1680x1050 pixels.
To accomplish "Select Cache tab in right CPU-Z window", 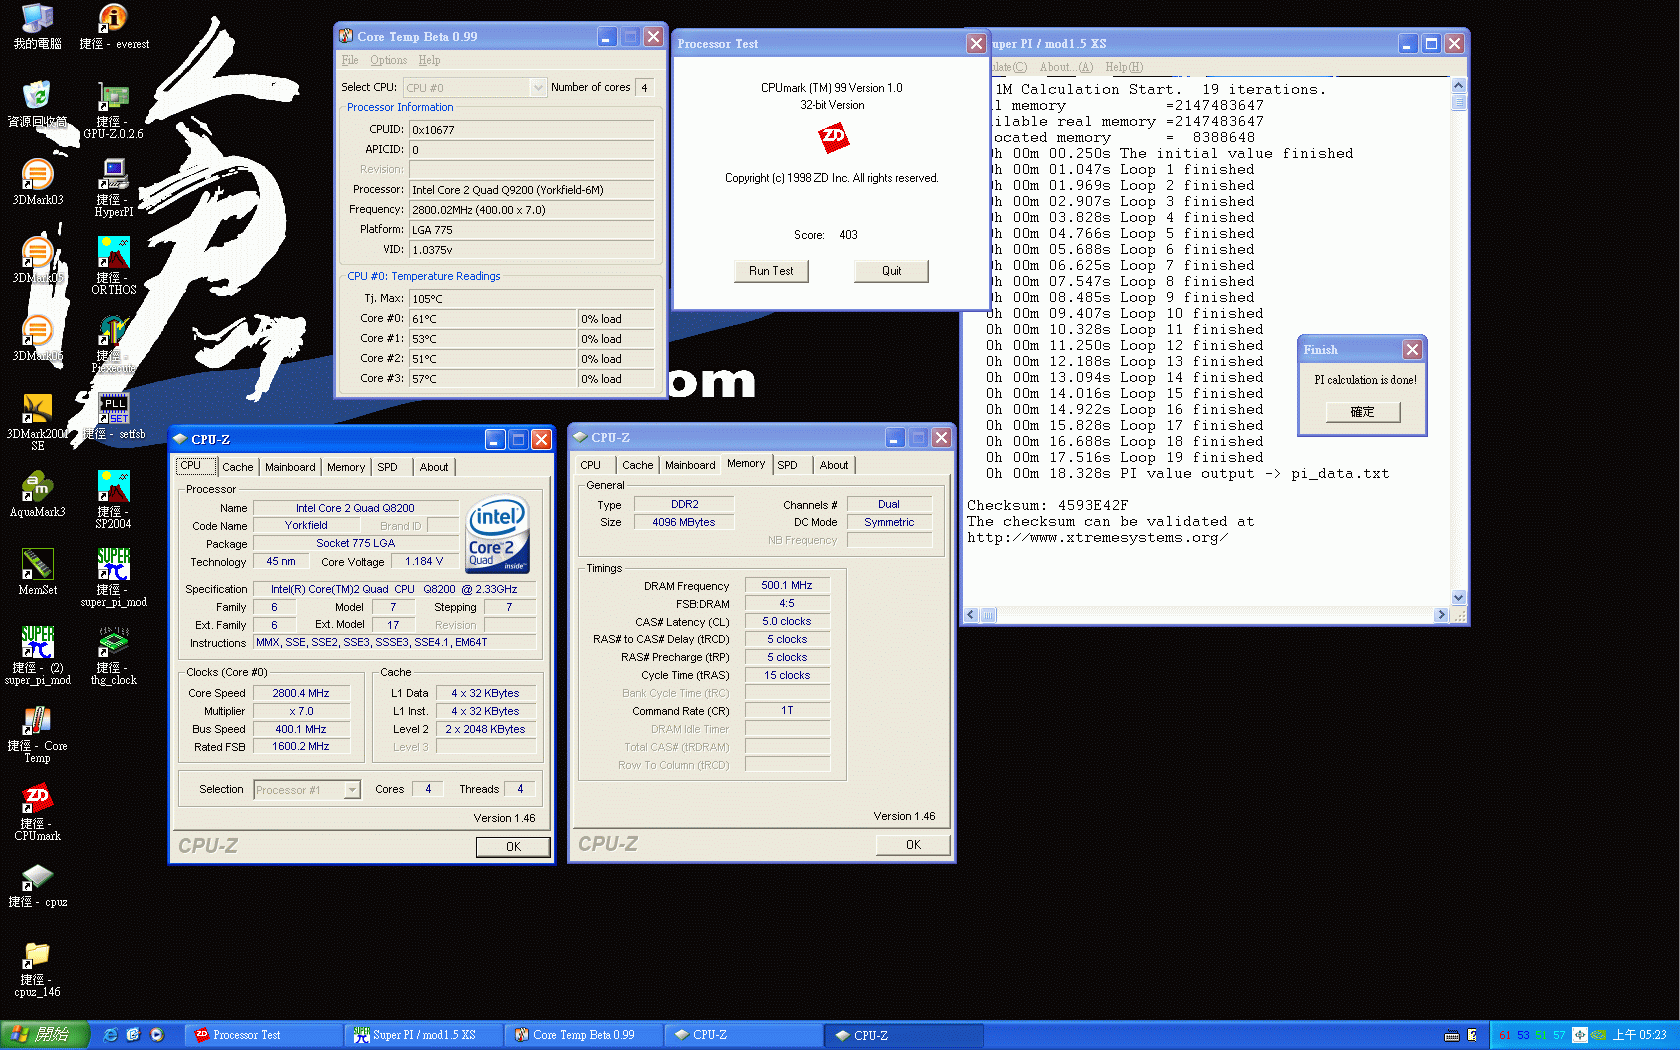I will pos(638,465).
